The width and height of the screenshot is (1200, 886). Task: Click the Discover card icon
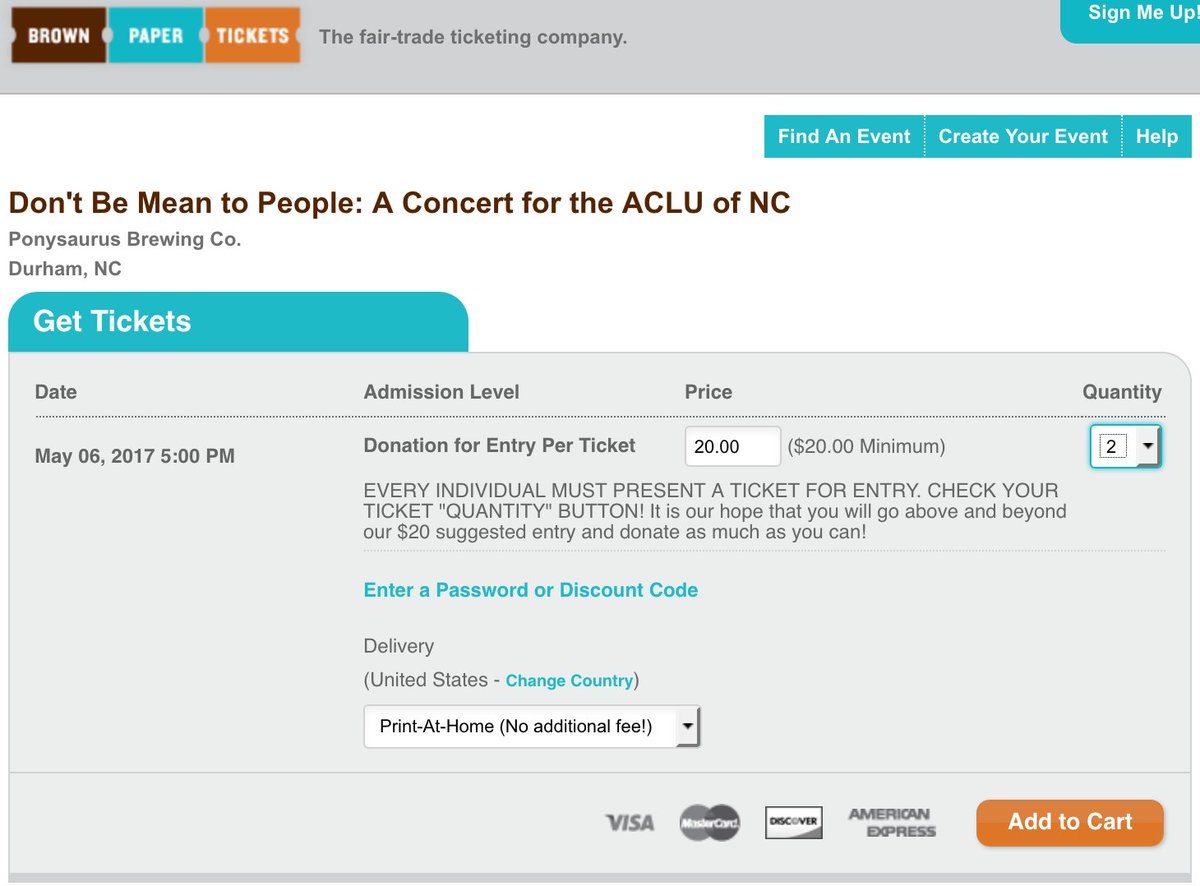tap(793, 822)
